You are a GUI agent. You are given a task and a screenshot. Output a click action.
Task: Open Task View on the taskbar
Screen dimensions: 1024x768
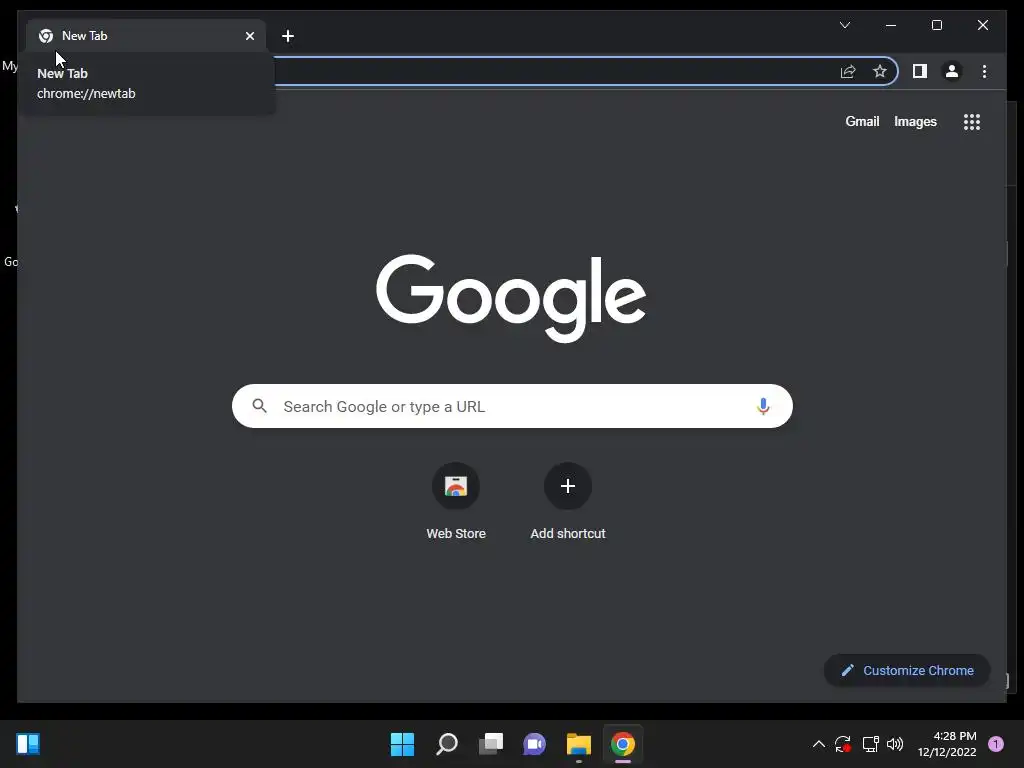coord(490,744)
